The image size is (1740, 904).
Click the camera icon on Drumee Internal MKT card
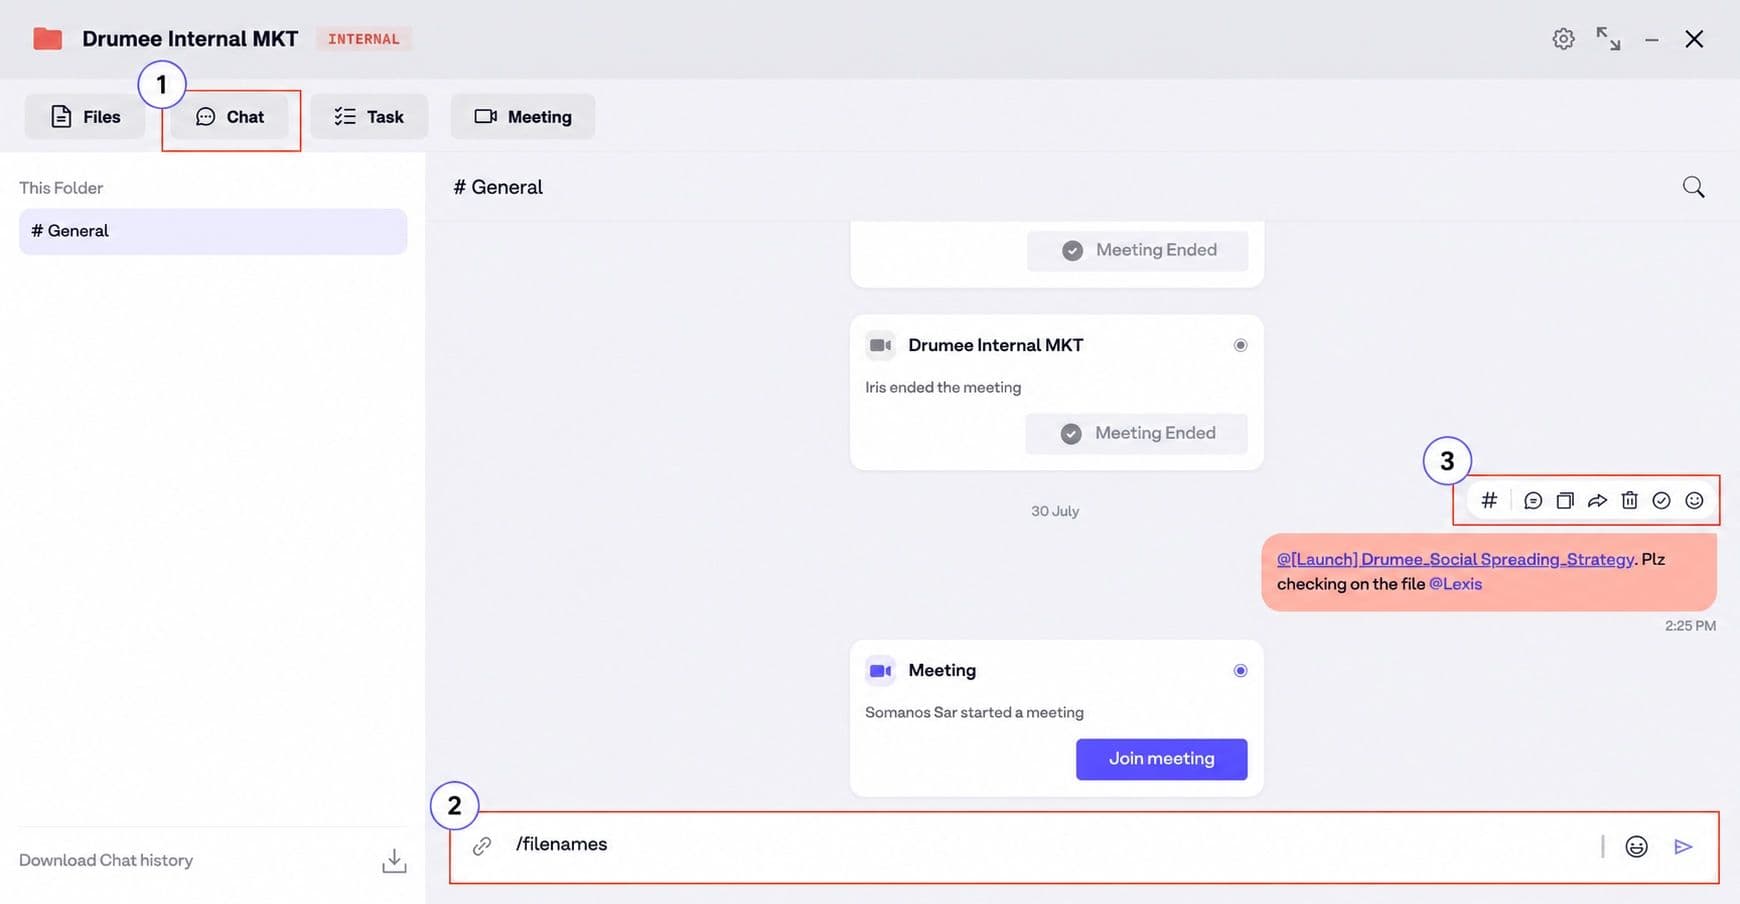click(880, 345)
